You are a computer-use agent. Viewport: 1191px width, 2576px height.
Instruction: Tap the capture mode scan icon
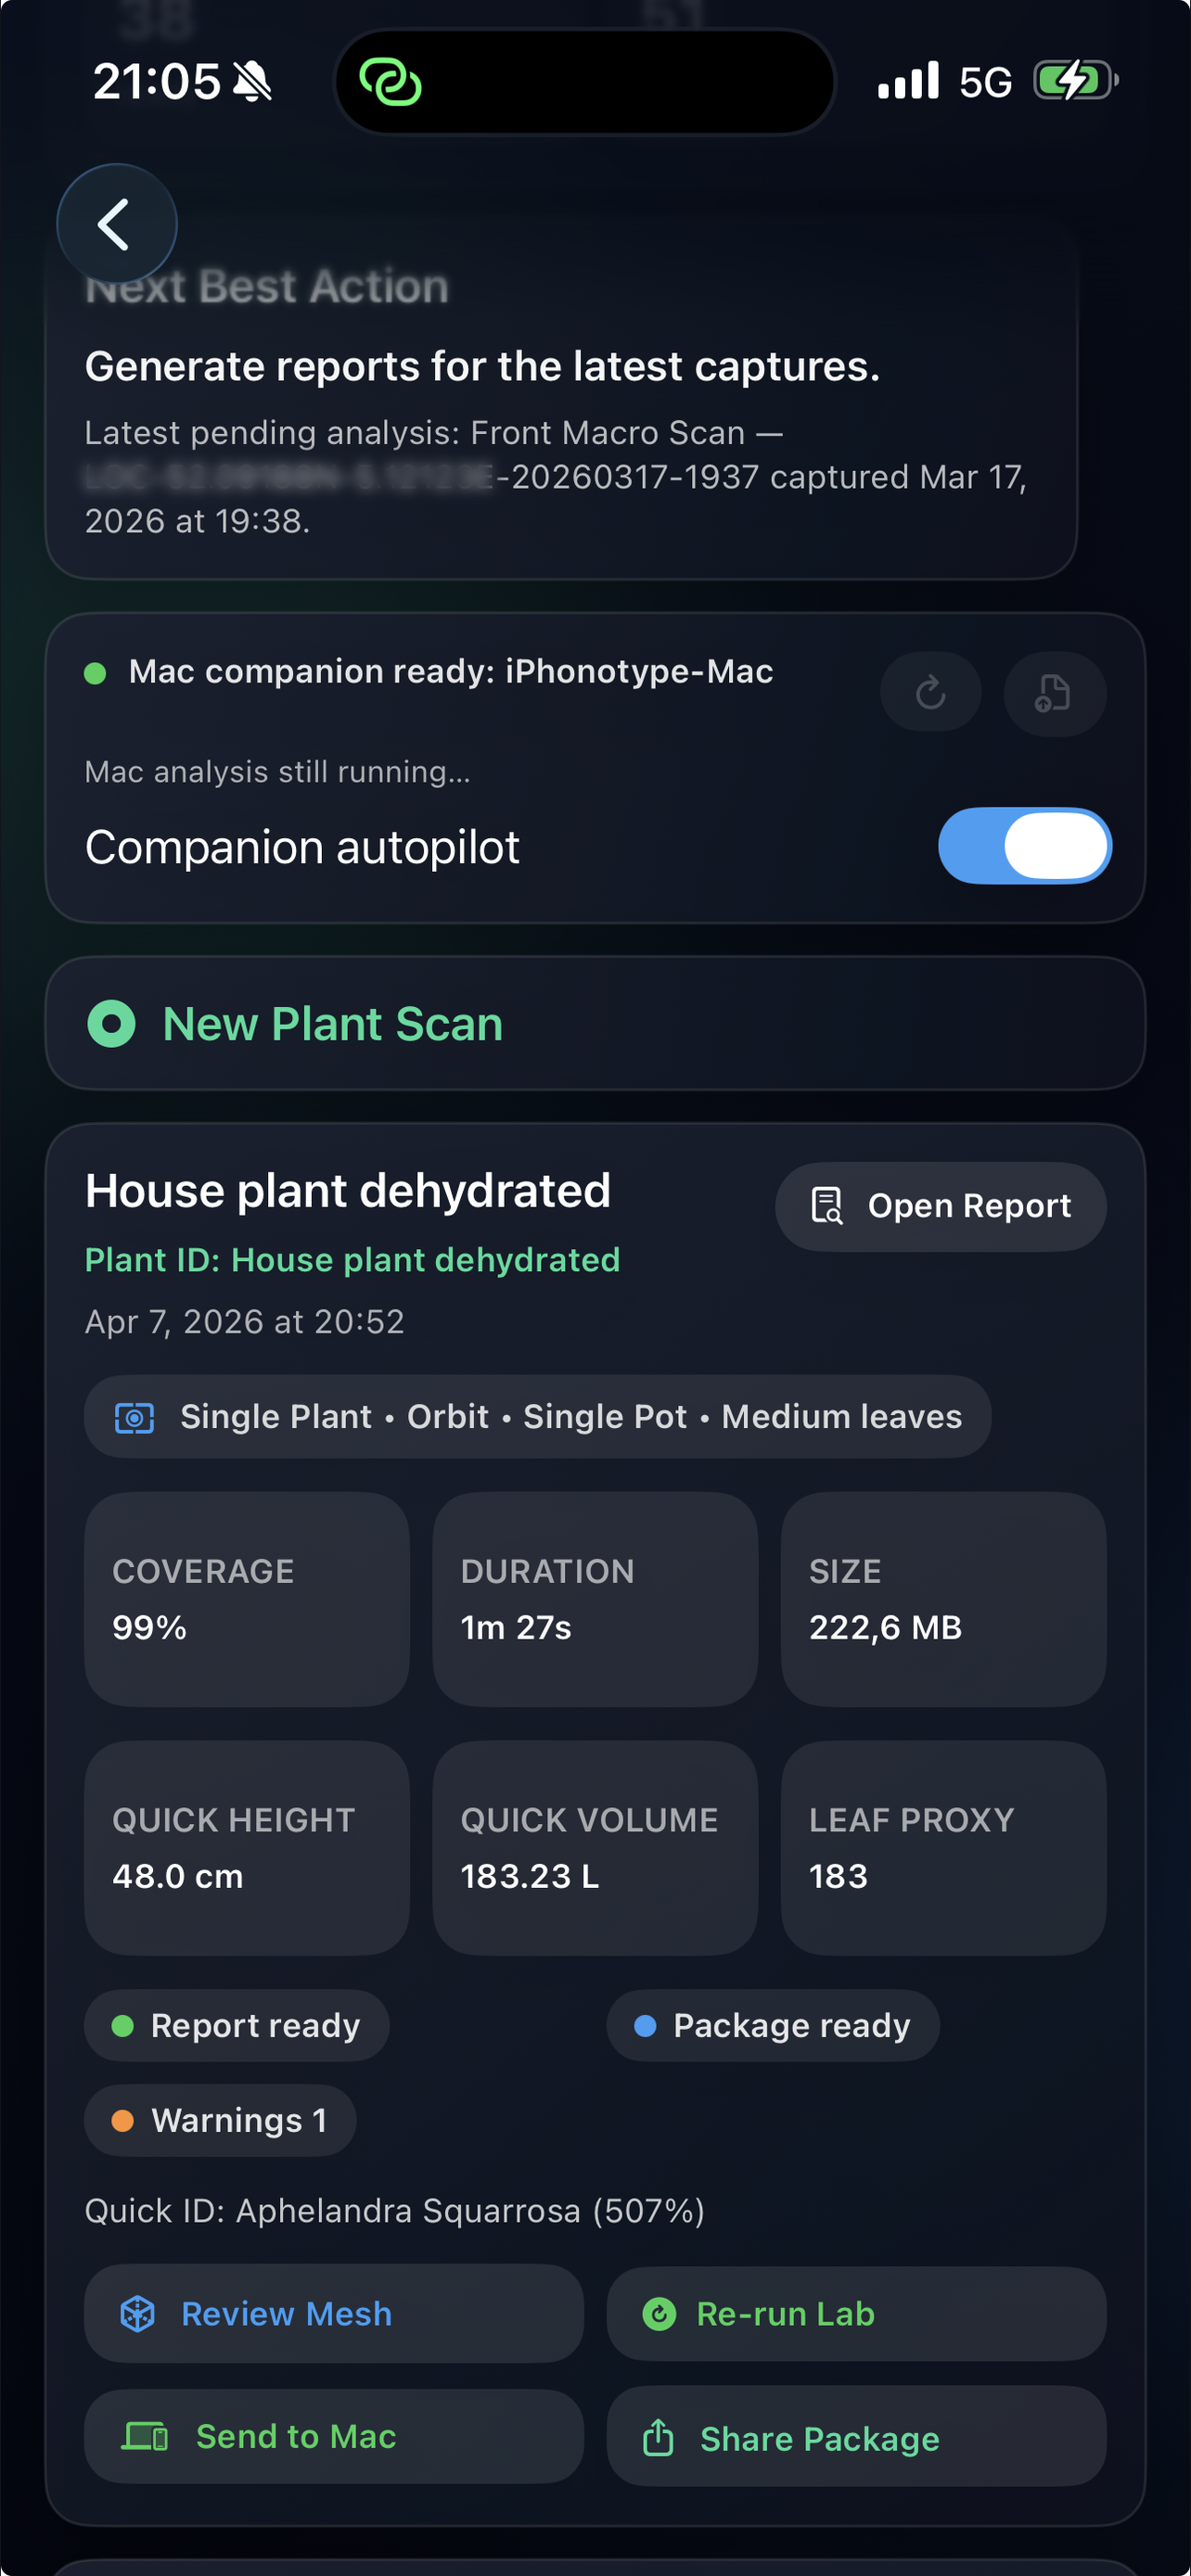pos(134,1417)
